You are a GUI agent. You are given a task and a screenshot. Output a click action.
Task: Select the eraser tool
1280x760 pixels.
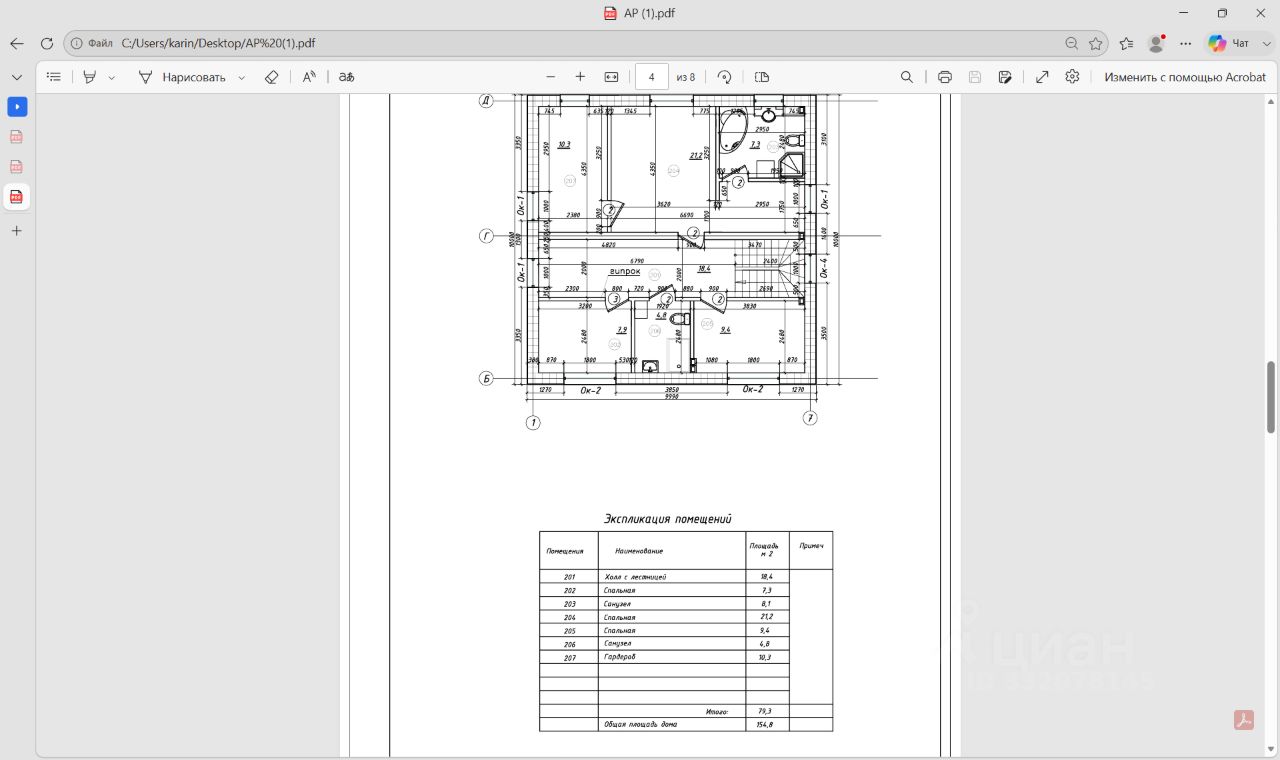click(271, 77)
